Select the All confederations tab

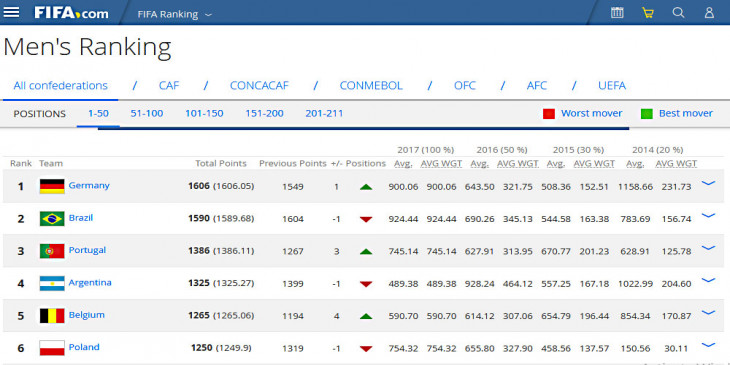(x=61, y=86)
